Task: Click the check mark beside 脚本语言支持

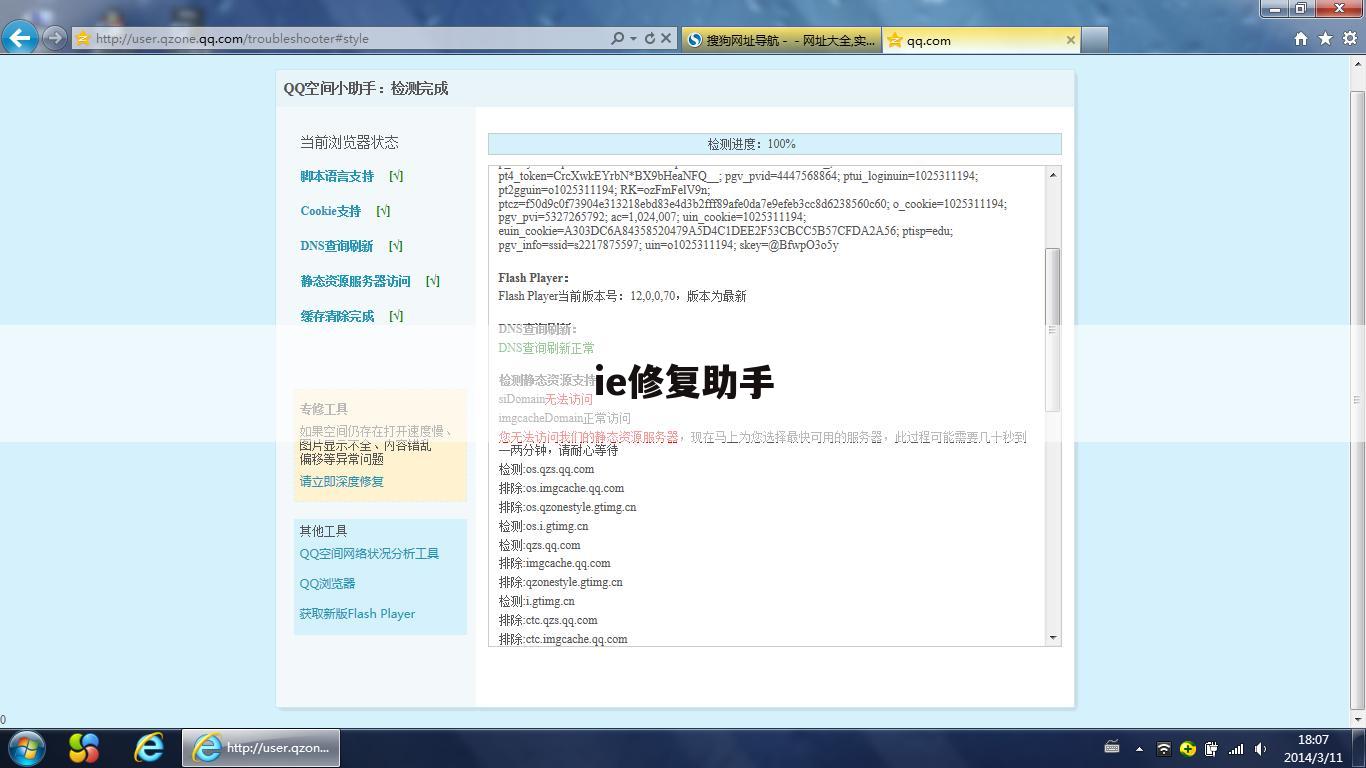Action: [x=396, y=176]
